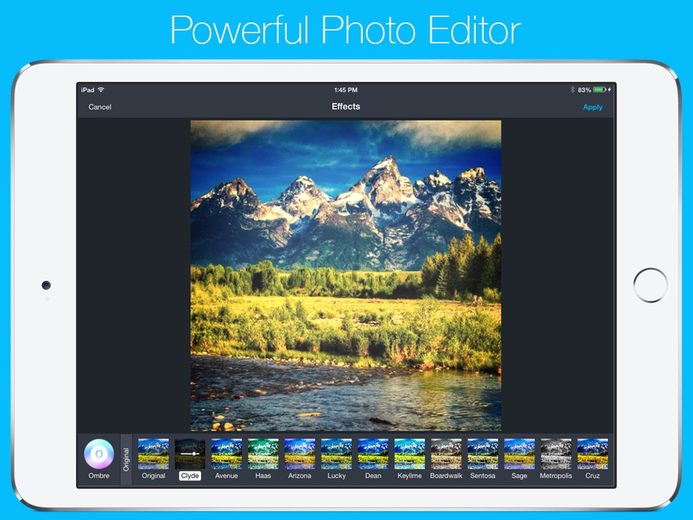Select the Sentosa filter
The width and height of the screenshot is (693, 520).
[x=483, y=454]
